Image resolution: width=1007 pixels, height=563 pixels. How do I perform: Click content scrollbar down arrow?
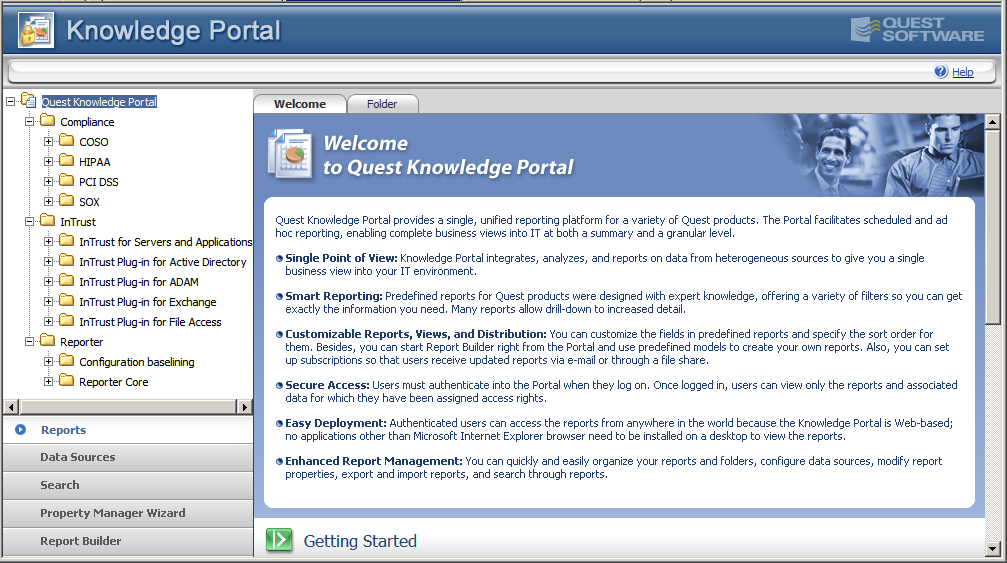(993, 549)
